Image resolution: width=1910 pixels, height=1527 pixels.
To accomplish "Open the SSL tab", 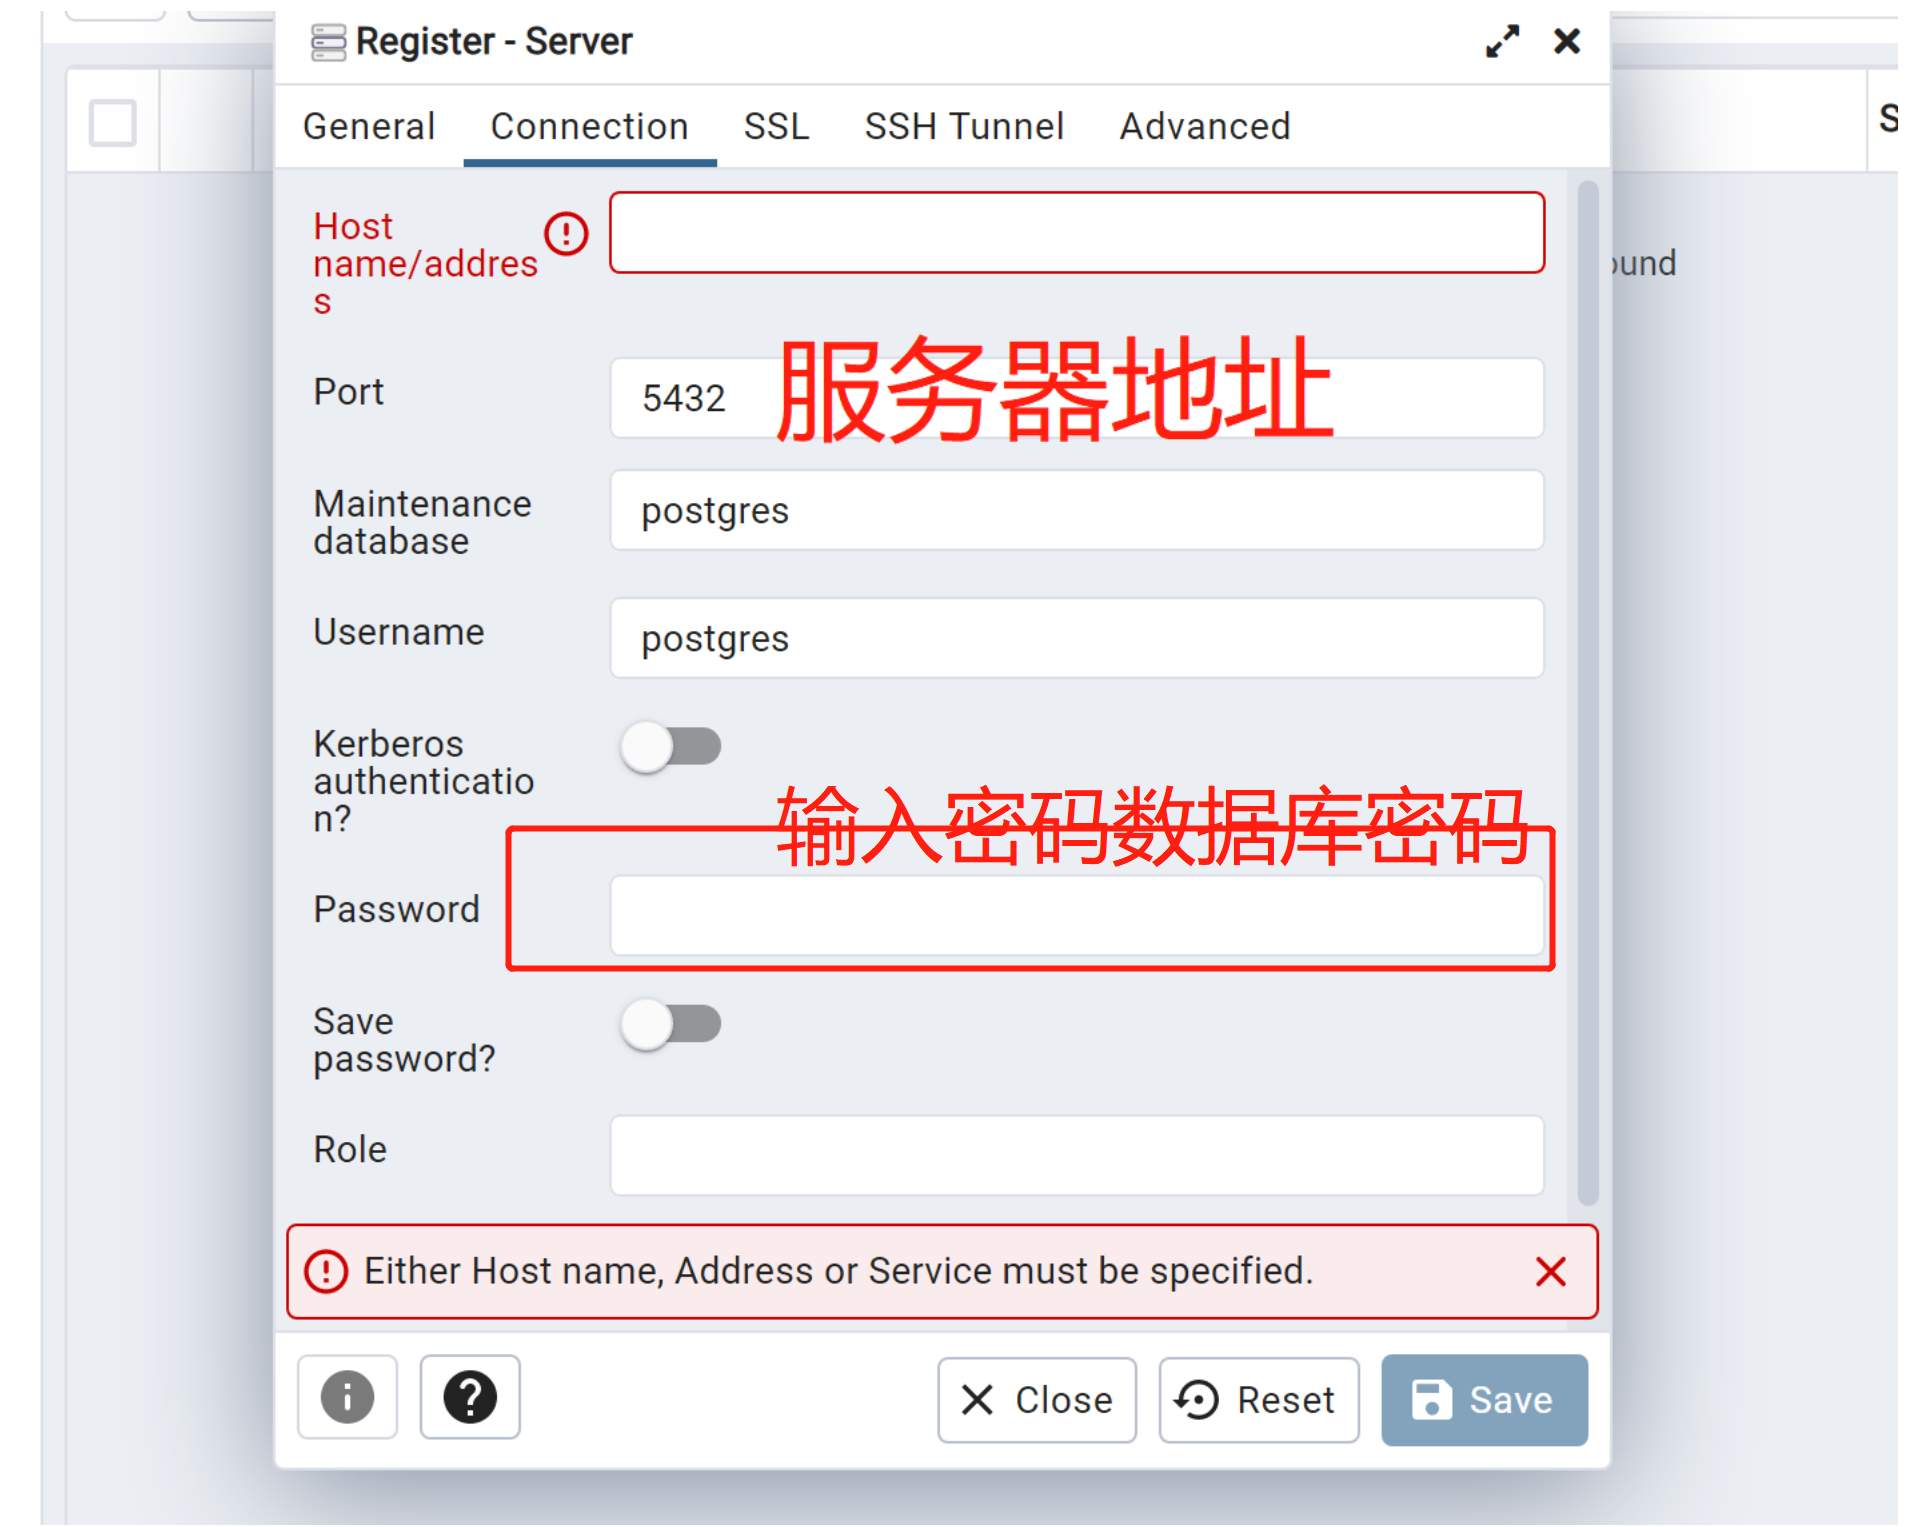I will [x=776, y=127].
